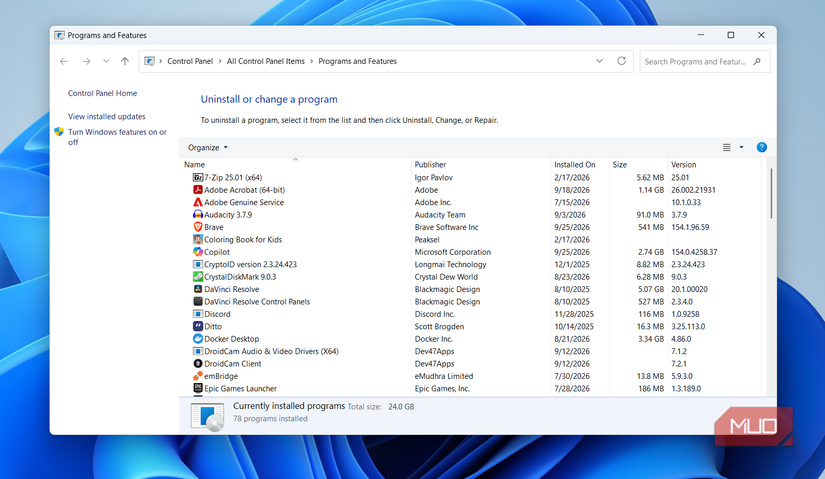Screen dimensions: 825x479
Task: Refresh the Programs and Features list
Action: click(x=621, y=61)
